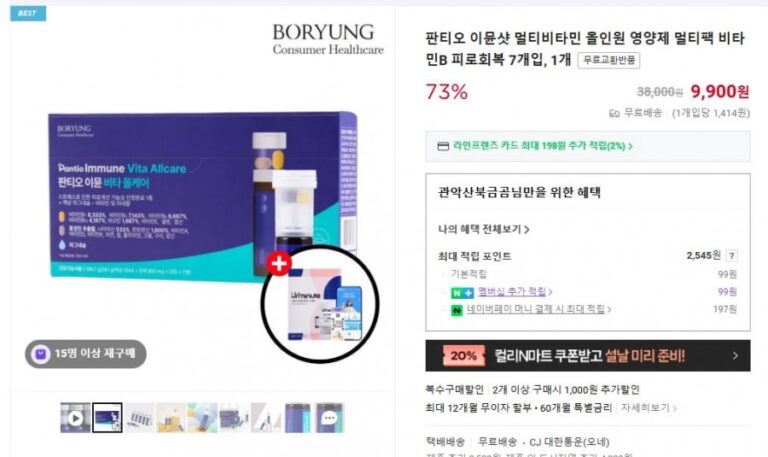768x457 pixels.
Task: Click the red plus bonus gift icon
Action: [279, 264]
